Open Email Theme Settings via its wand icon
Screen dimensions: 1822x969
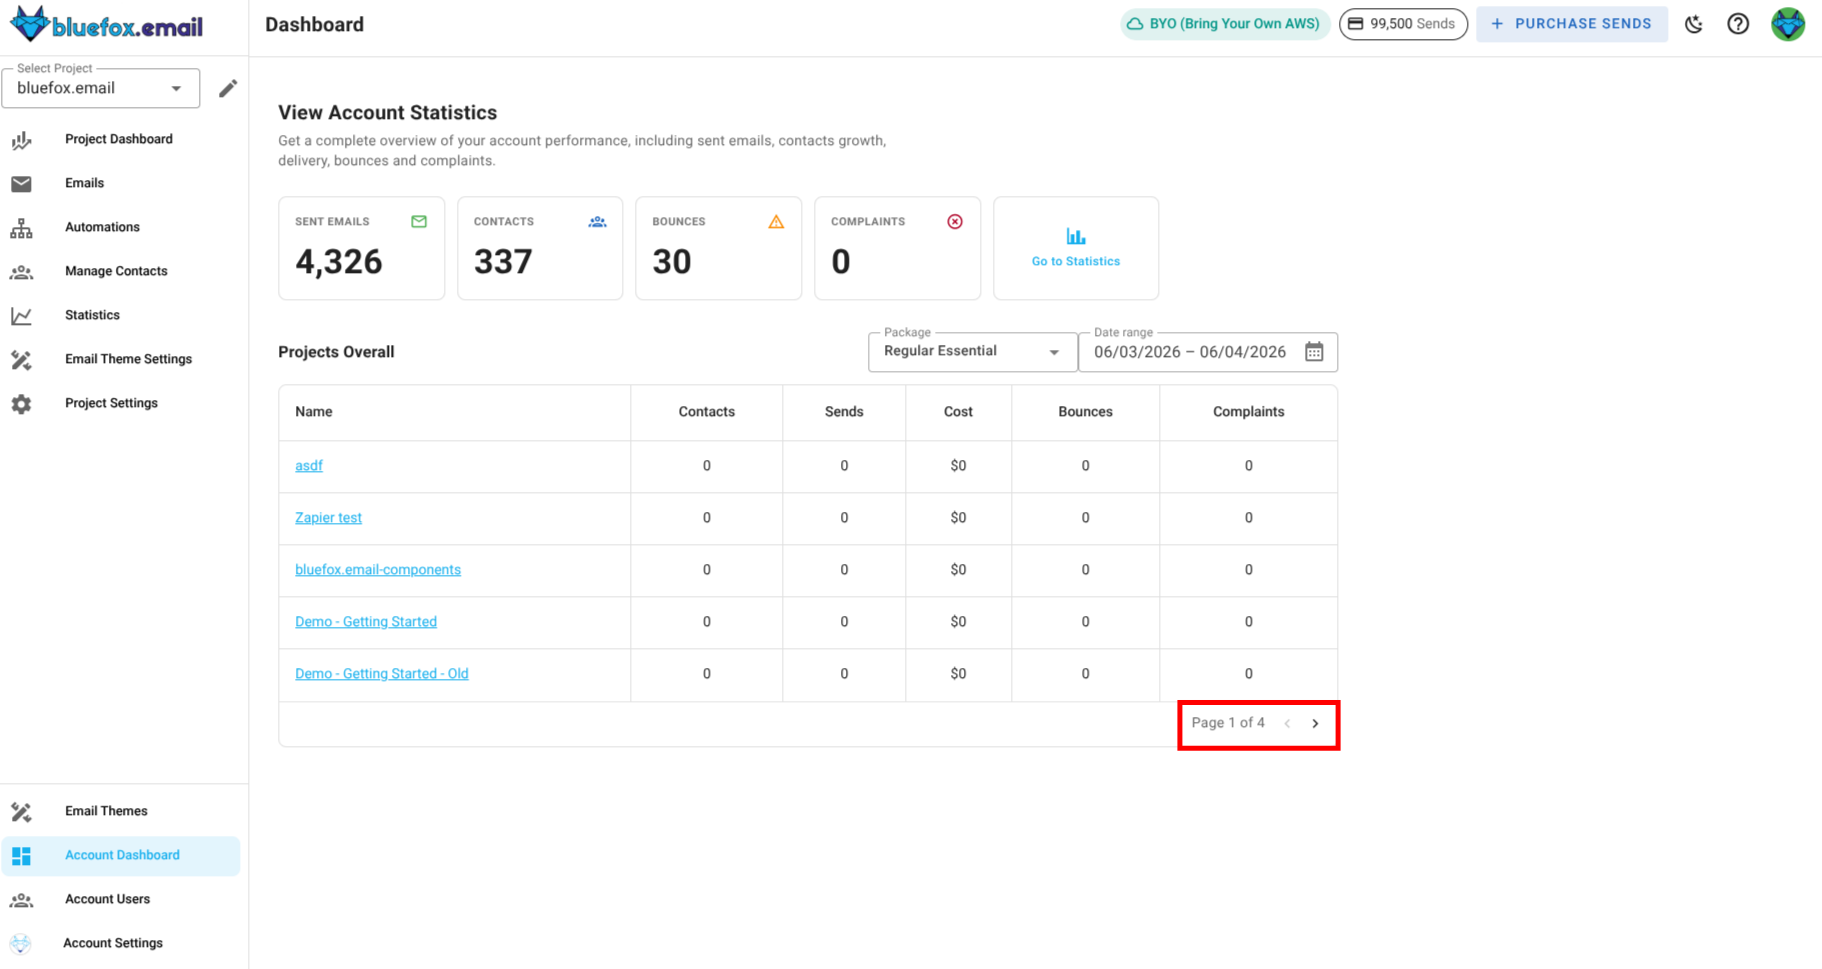click(21, 359)
